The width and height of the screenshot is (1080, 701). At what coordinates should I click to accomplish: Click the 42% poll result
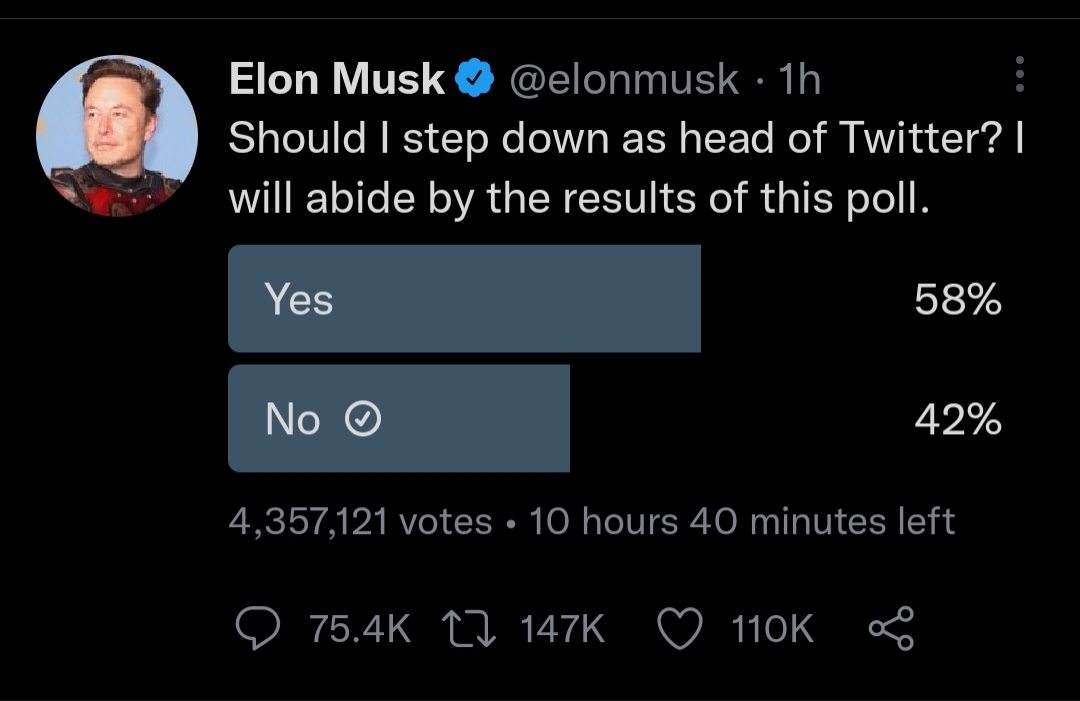(x=957, y=421)
